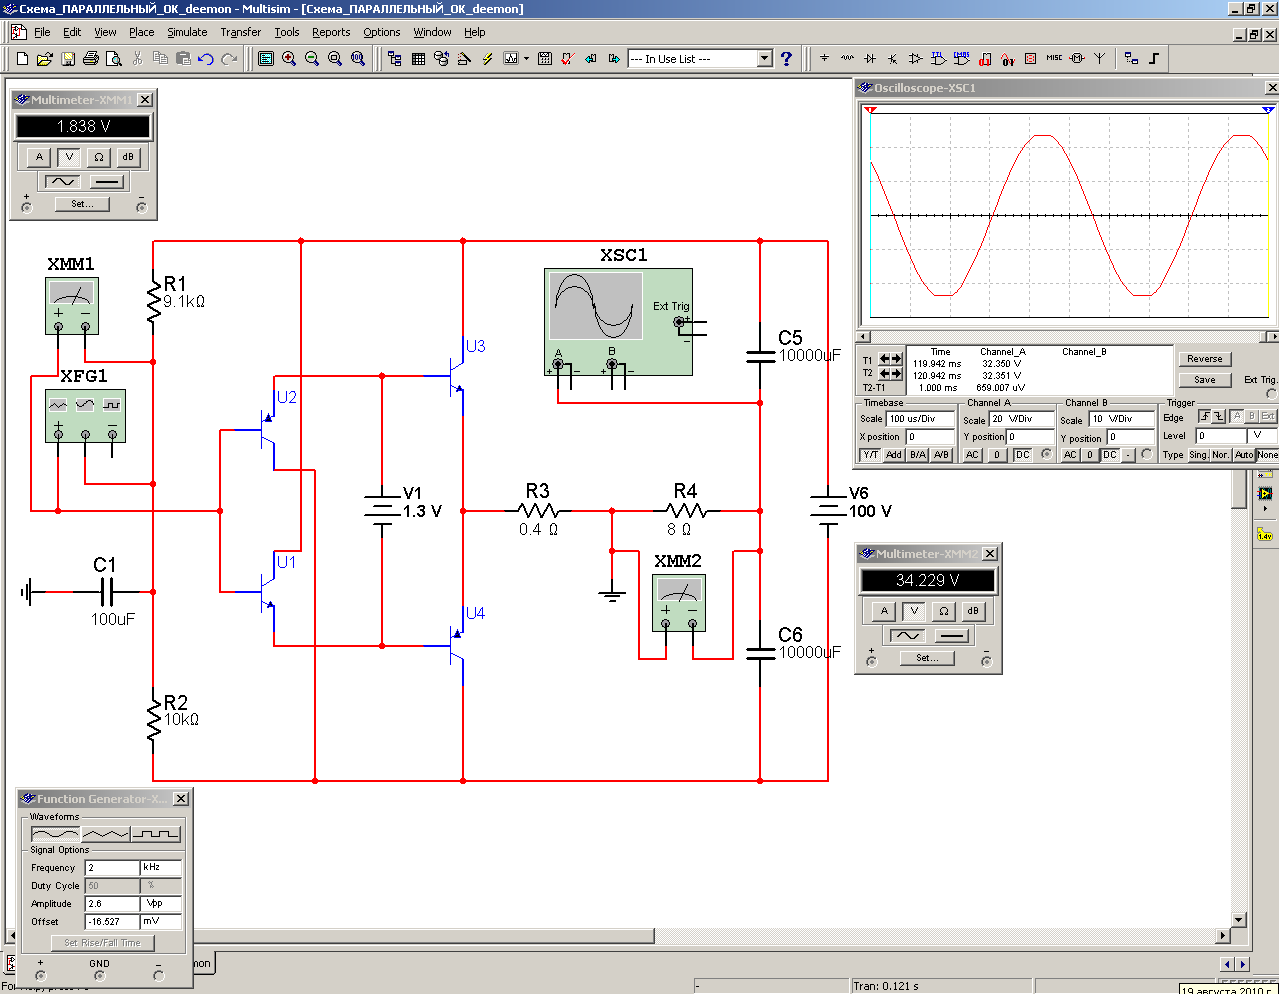Image resolution: width=1279 pixels, height=994 pixels.
Task: Open the Amplitude unit Vpp selector
Action: 160,904
